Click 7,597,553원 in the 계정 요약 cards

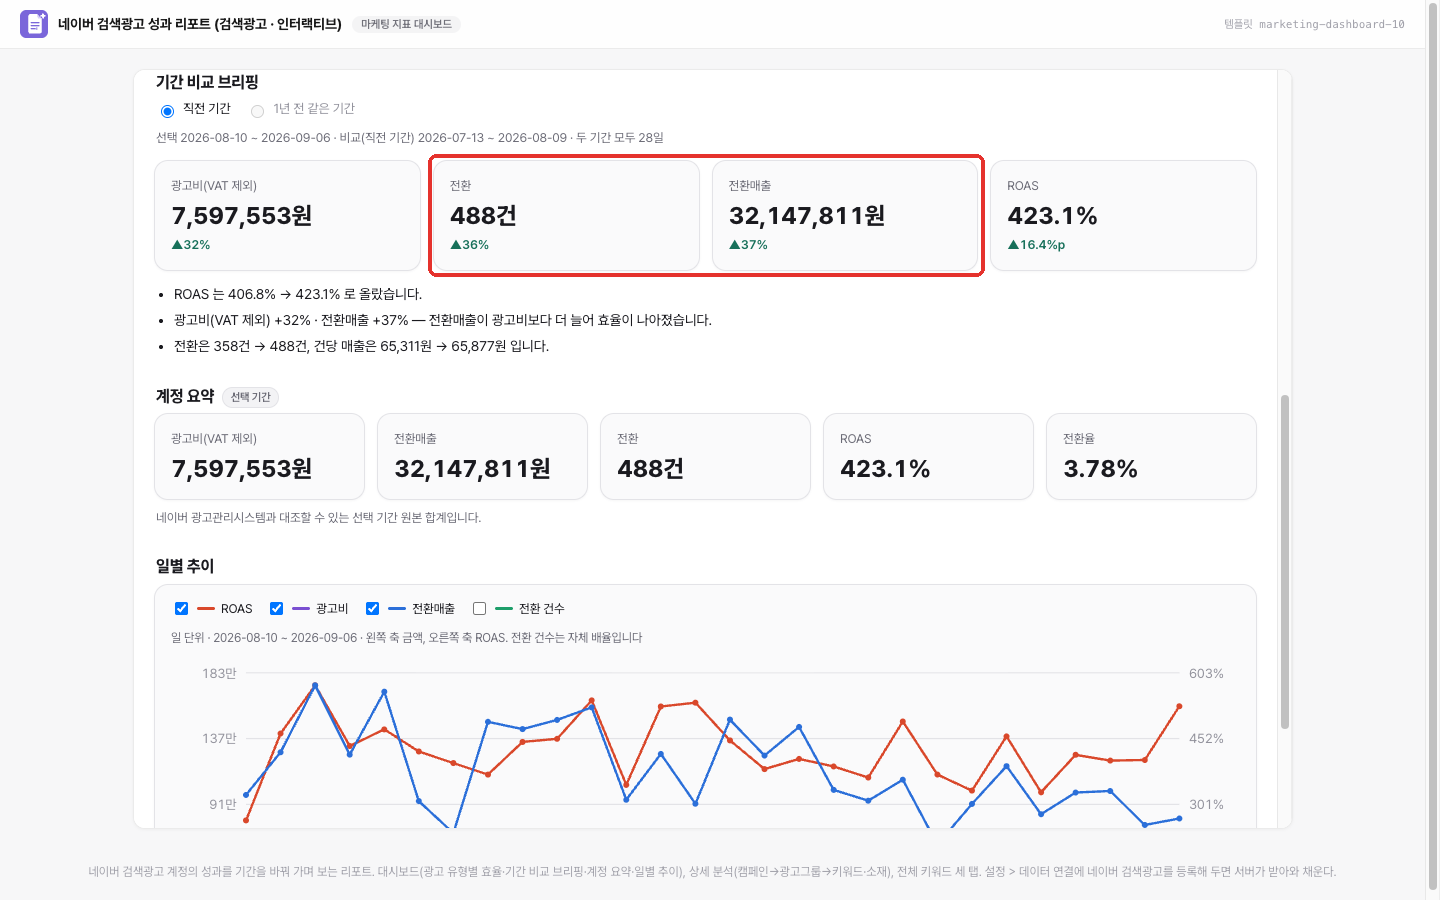point(242,469)
